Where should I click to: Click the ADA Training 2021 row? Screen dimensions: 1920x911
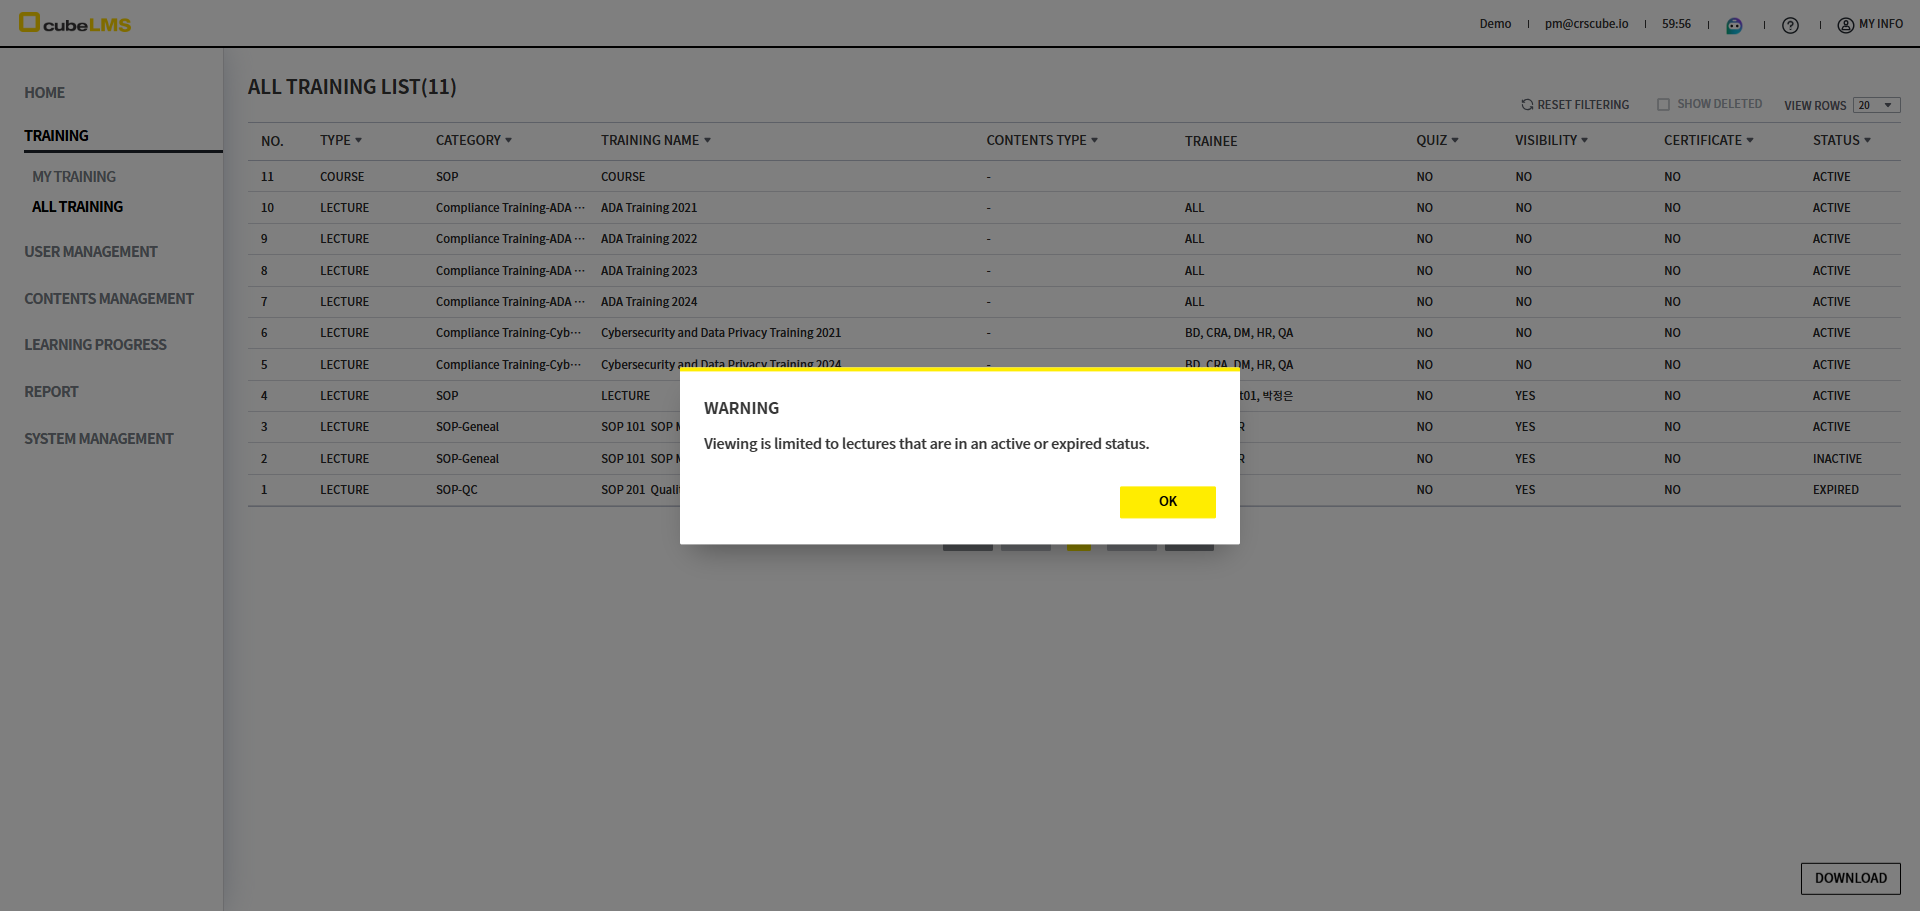[649, 208]
